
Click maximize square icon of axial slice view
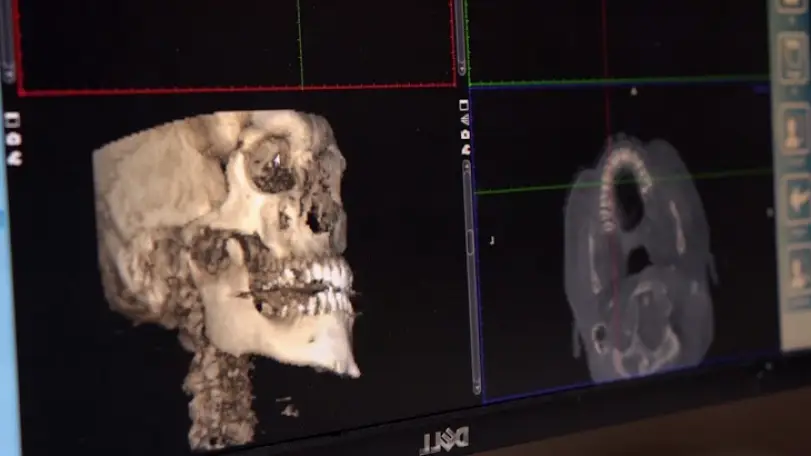coord(464,105)
